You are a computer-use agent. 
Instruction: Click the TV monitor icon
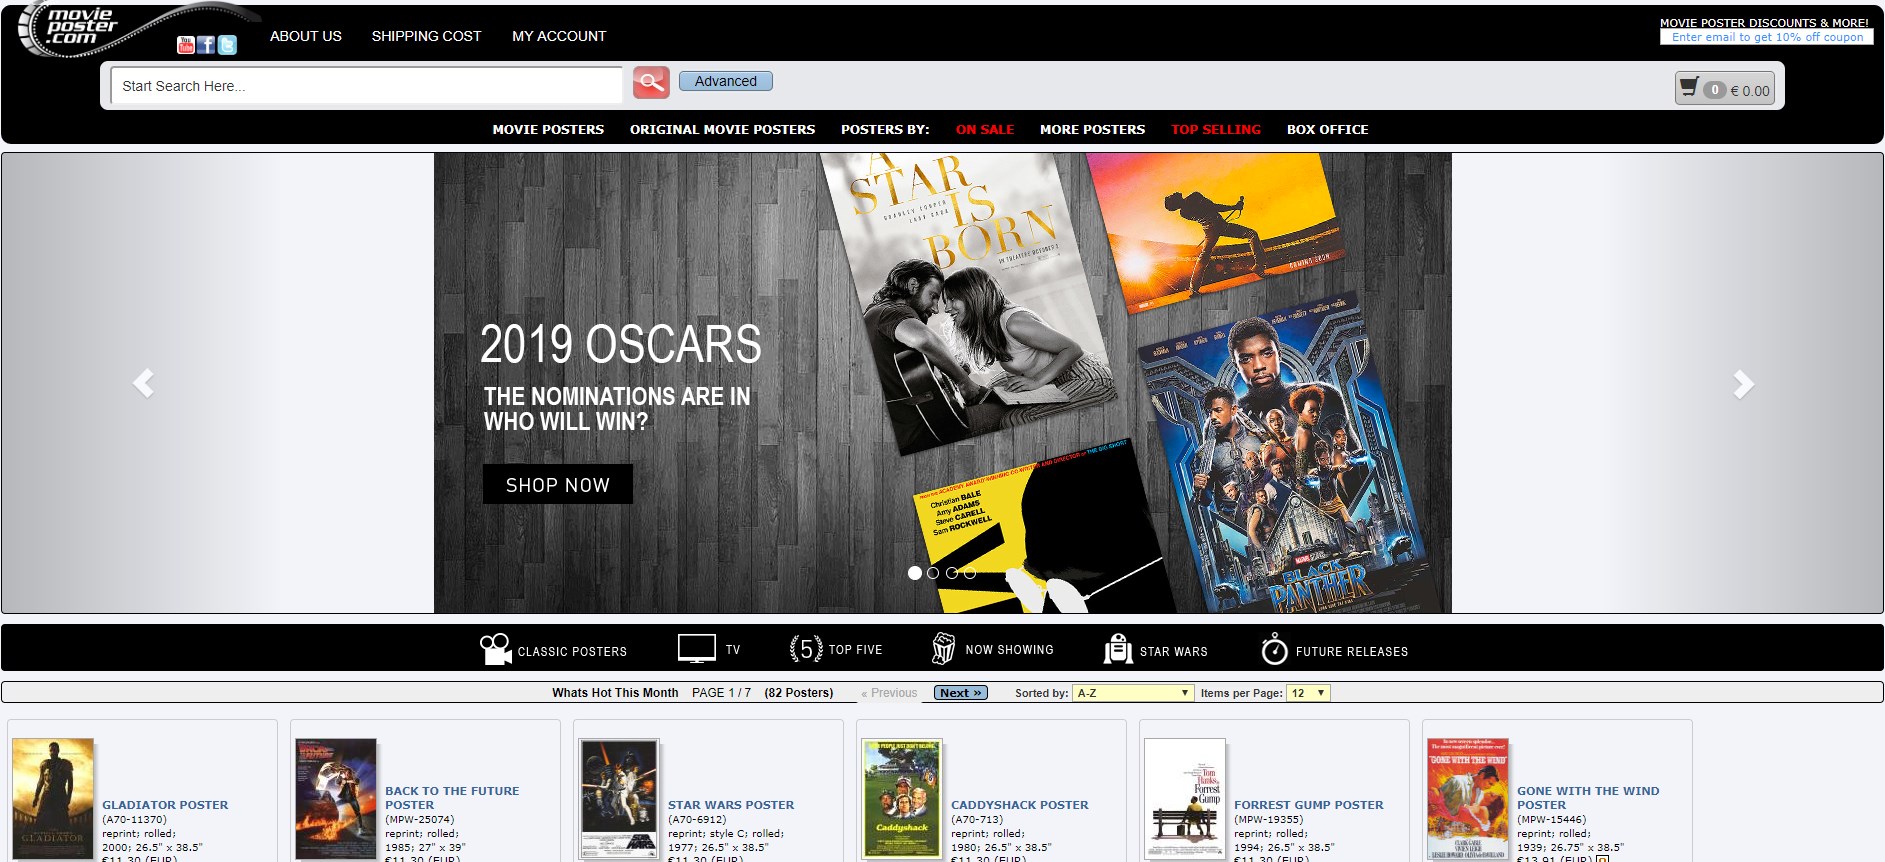[697, 649]
